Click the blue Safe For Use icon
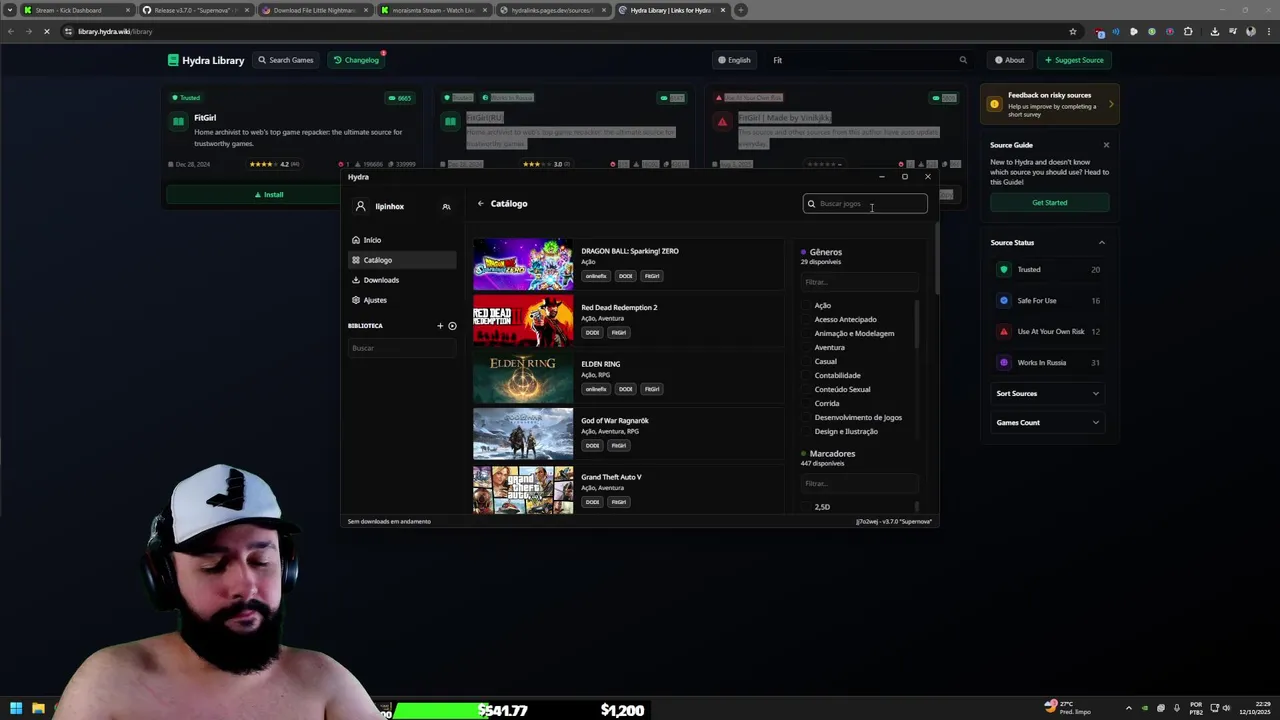Image resolution: width=1280 pixels, height=720 pixels. coord(1004,301)
